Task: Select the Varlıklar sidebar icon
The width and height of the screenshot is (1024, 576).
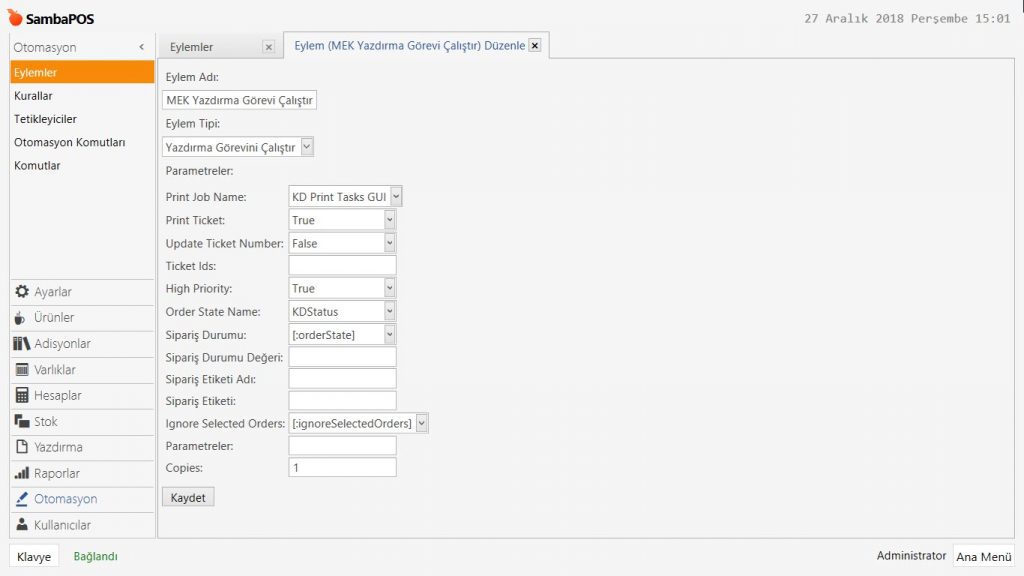Action: coord(22,370)
